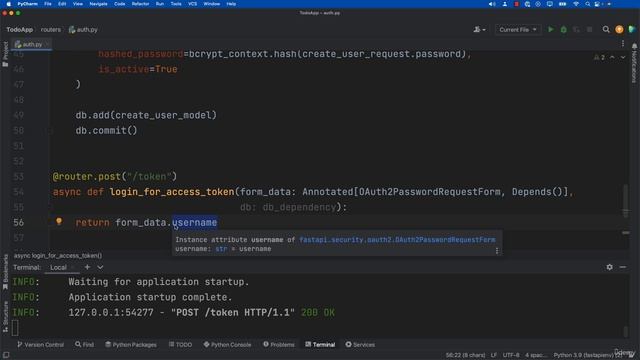Open the VCS menu
This screenshot has height=360, width=640.
point(192,4)
